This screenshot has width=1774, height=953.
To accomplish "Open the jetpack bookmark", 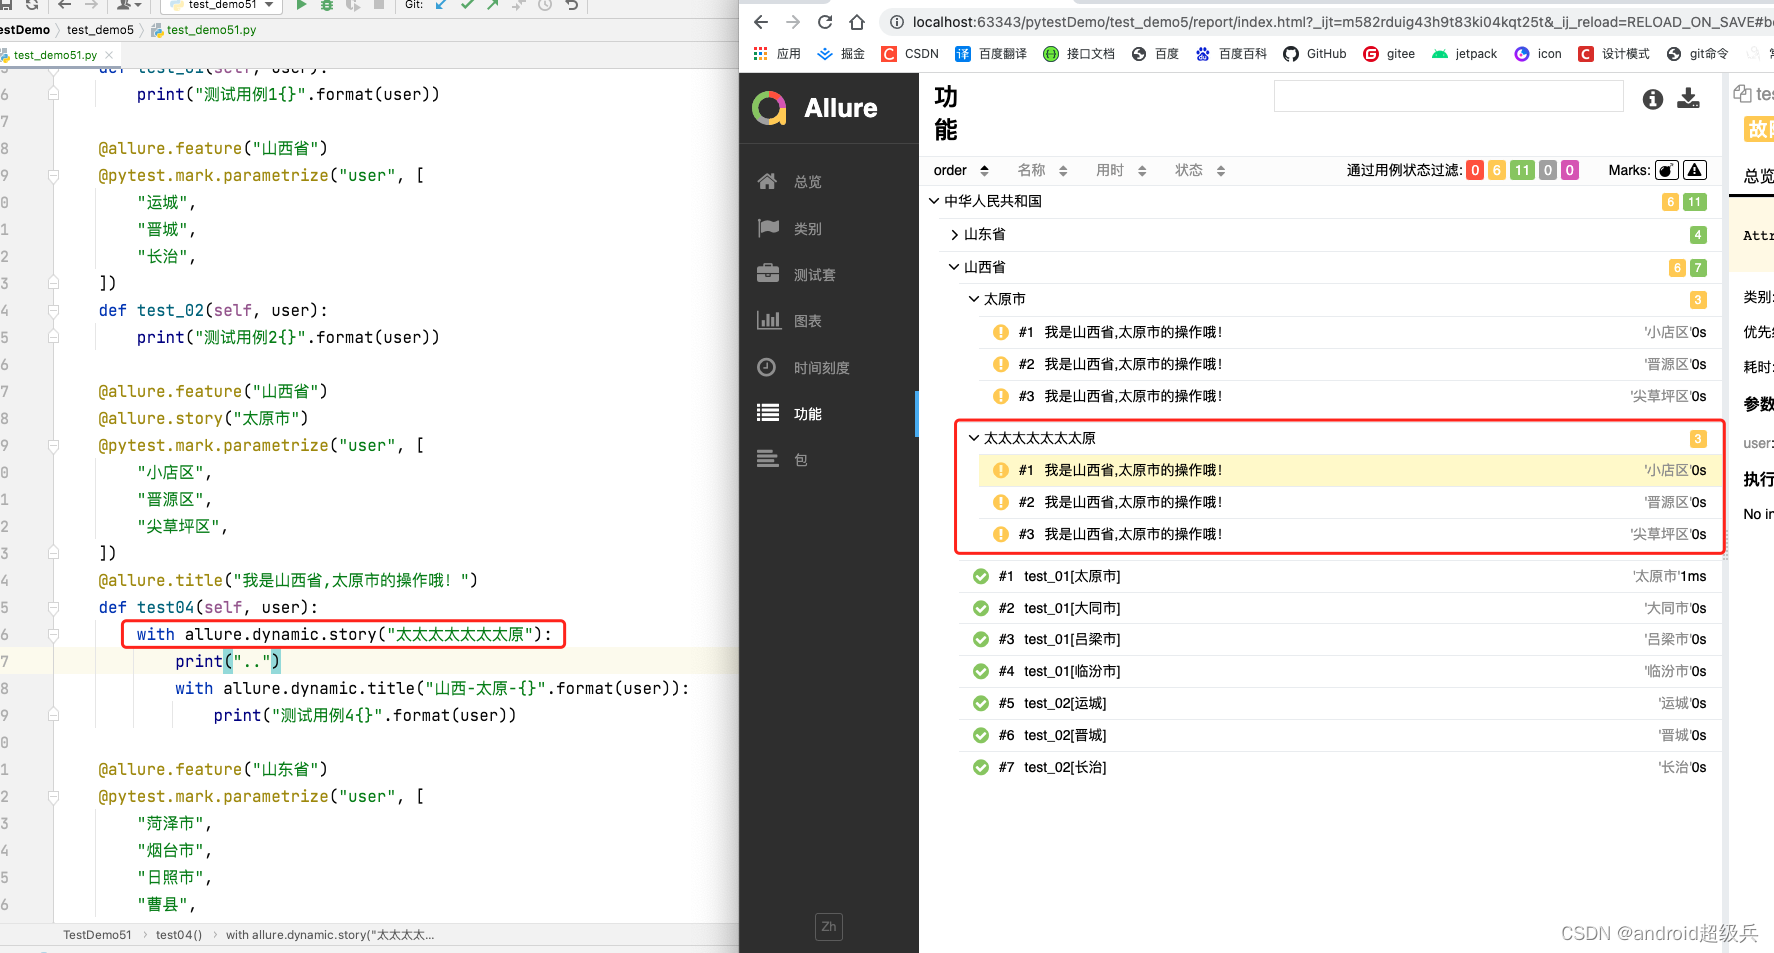I will pyautogui.click(x=1464, y=54).
